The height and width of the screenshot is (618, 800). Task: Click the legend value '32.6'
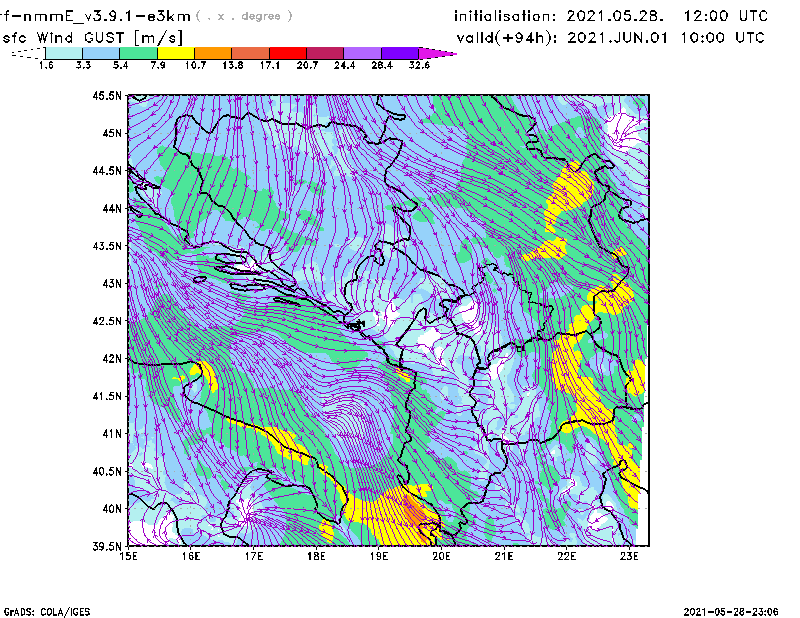coord(419,65)
